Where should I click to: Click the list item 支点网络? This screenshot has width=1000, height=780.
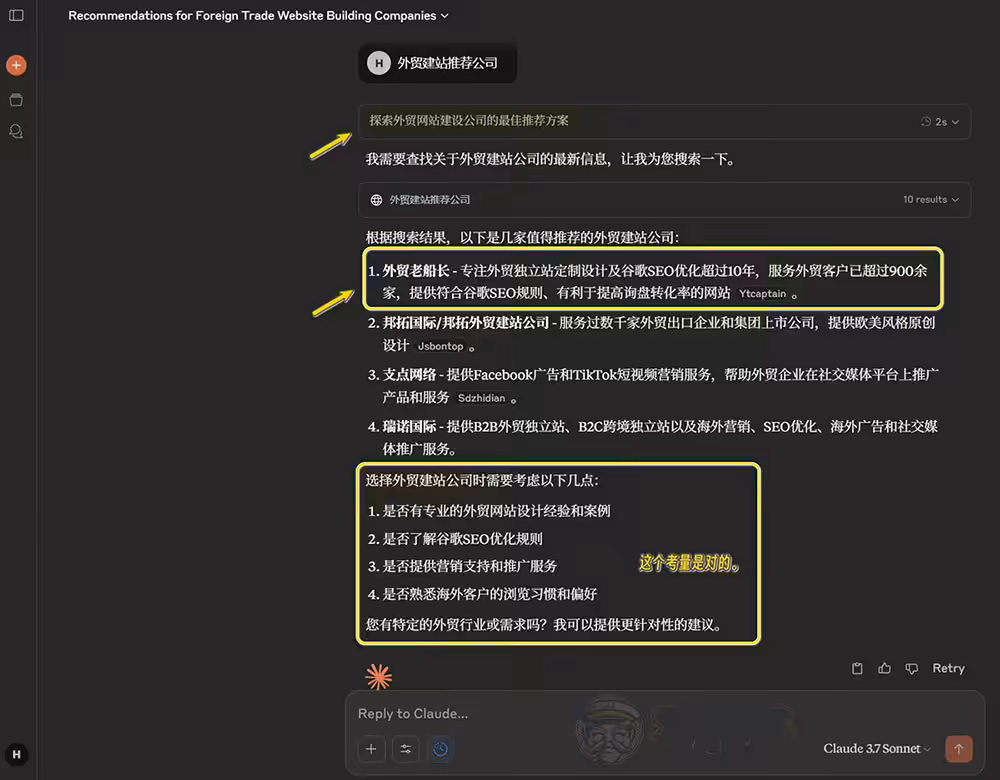pos(651,386)
